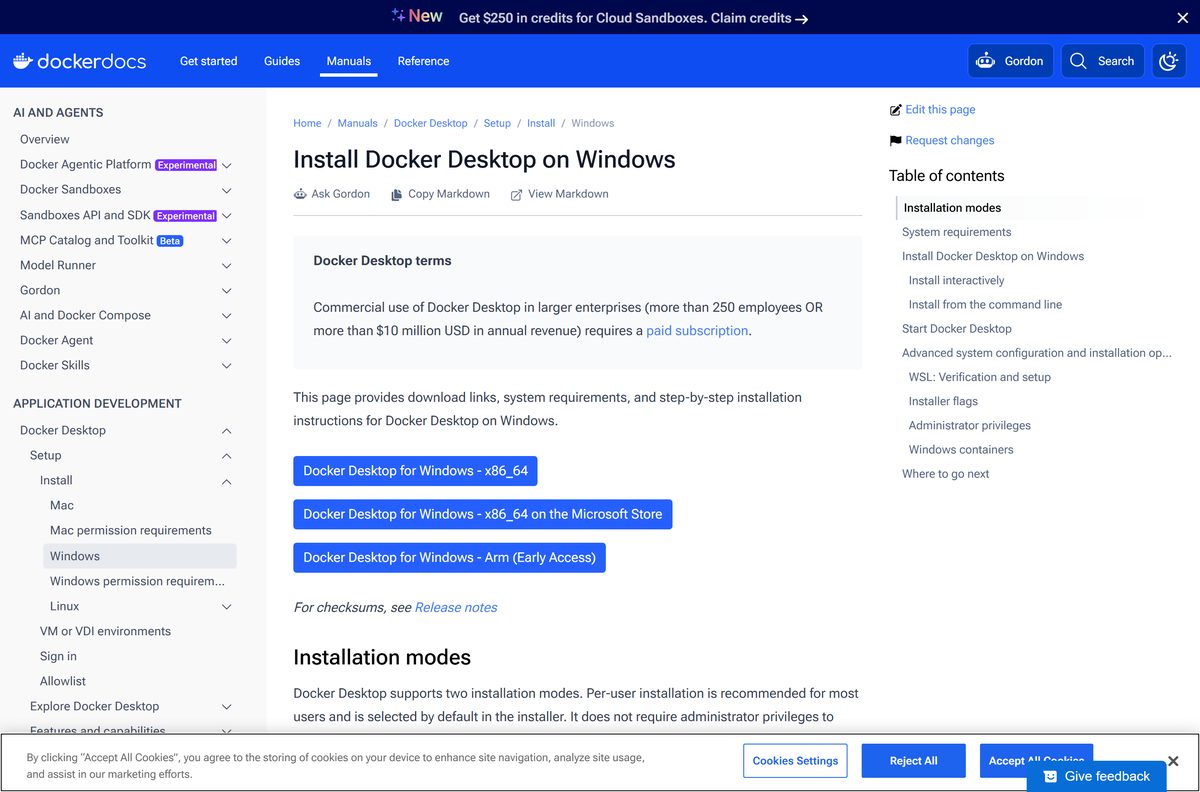Jump to Installer flags in contents

pyautogui.click(x=943, y=401)
